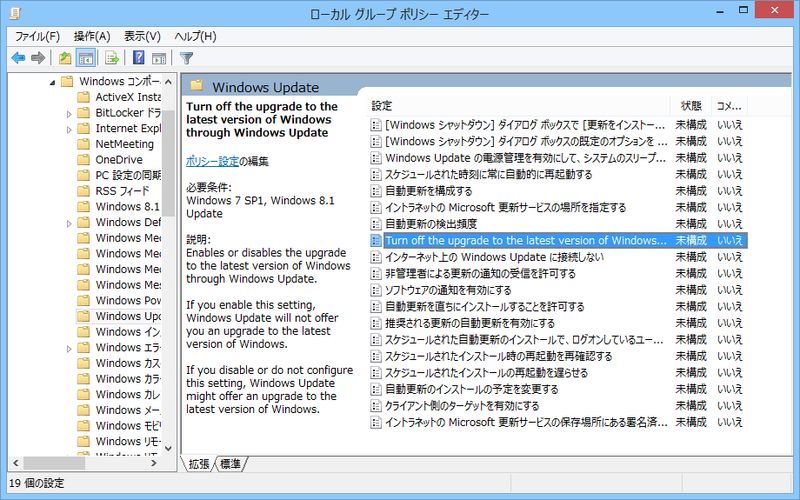Click the RSS フィード folder icon

[83, 191]
